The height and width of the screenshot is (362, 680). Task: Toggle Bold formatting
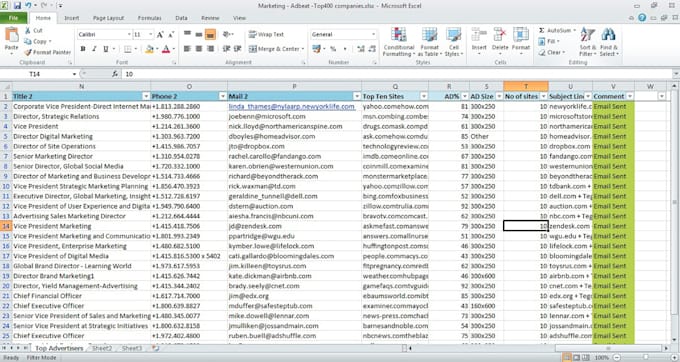tap(83, 49)
